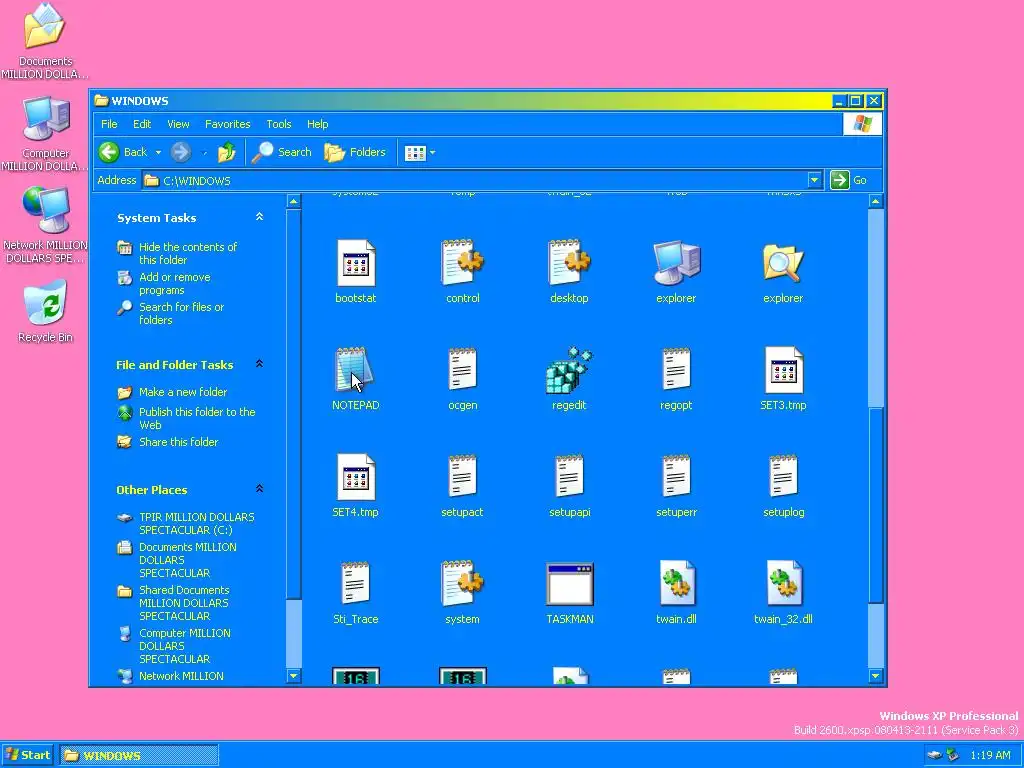Select the Sti_Trace file icon
The width and height of the screenshot is (1024, 768).
point(356,584)
